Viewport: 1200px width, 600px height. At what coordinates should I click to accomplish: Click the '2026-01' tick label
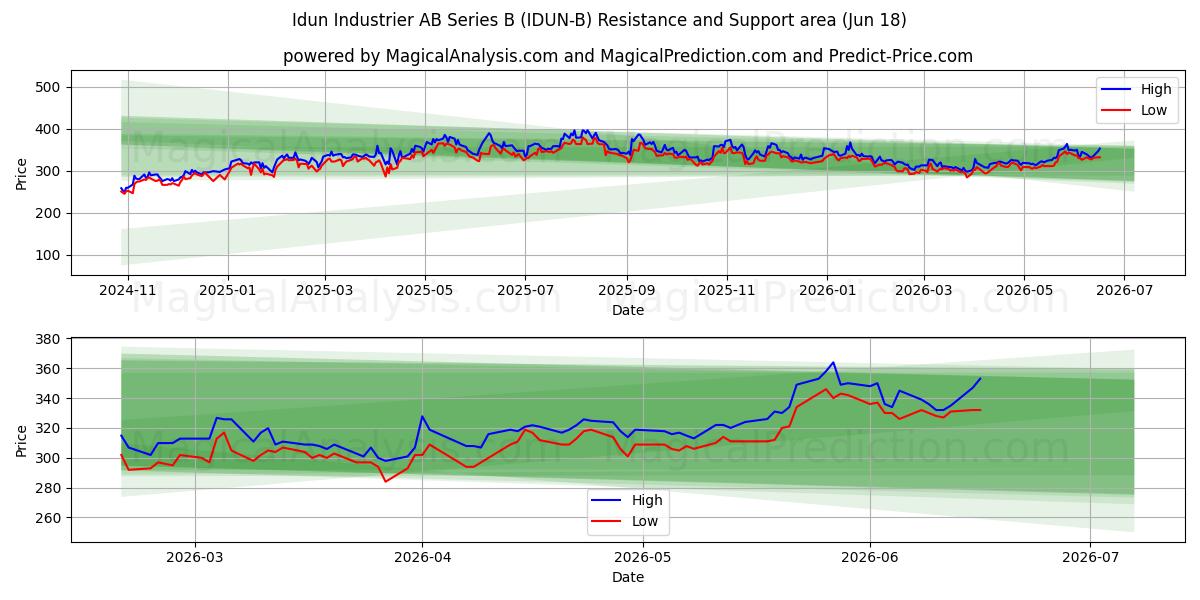pyautogui.click(x=827, y=290)
